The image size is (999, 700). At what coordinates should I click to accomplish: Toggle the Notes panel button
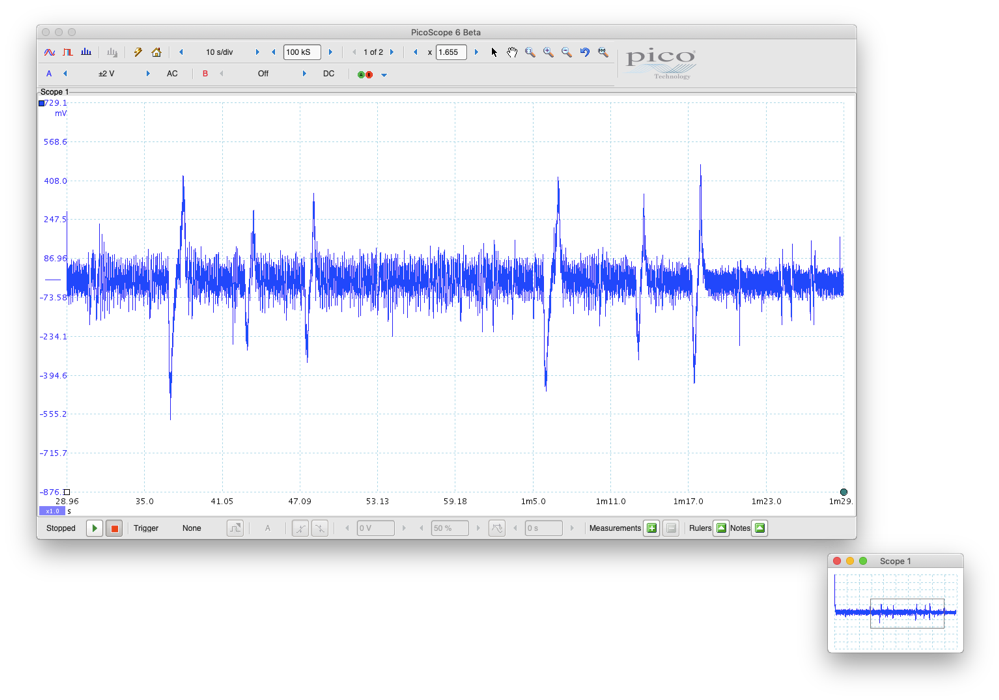pyautogui.click(x=759, y=528)
